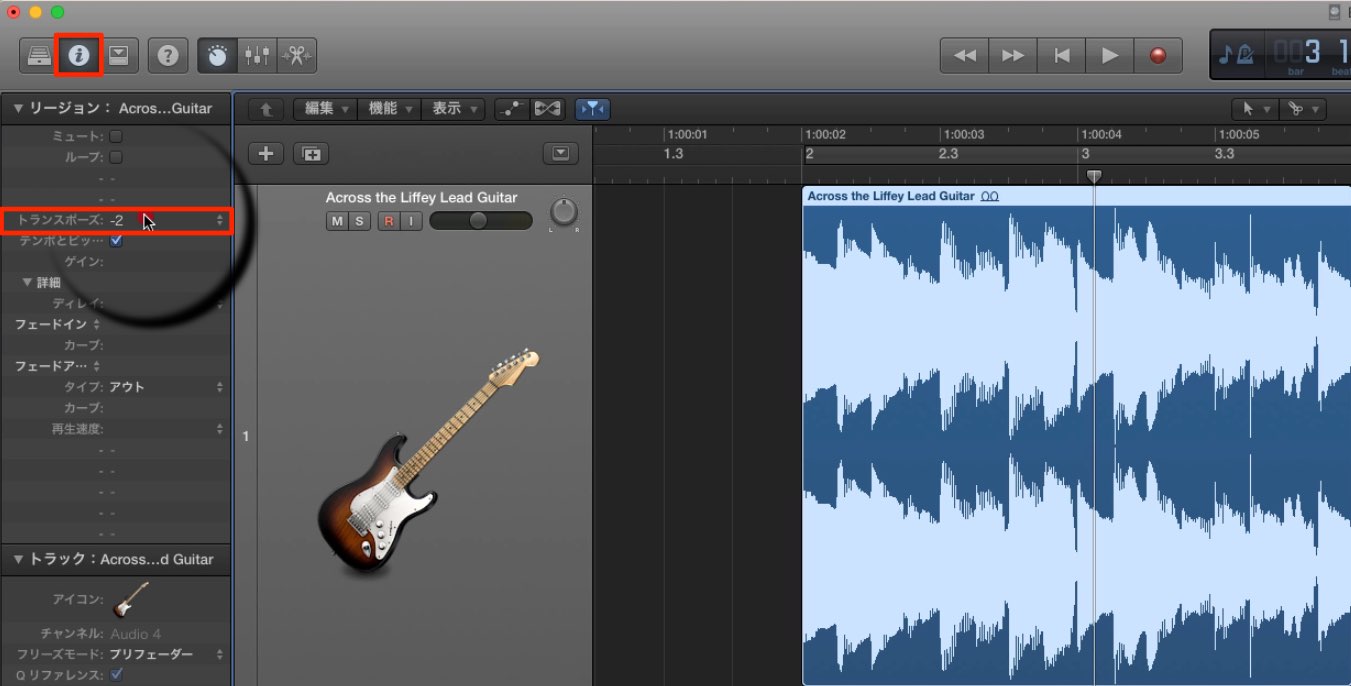1351x686 pixels.
Task: Record-enable the track with R button
Action: tap(388, 221)
